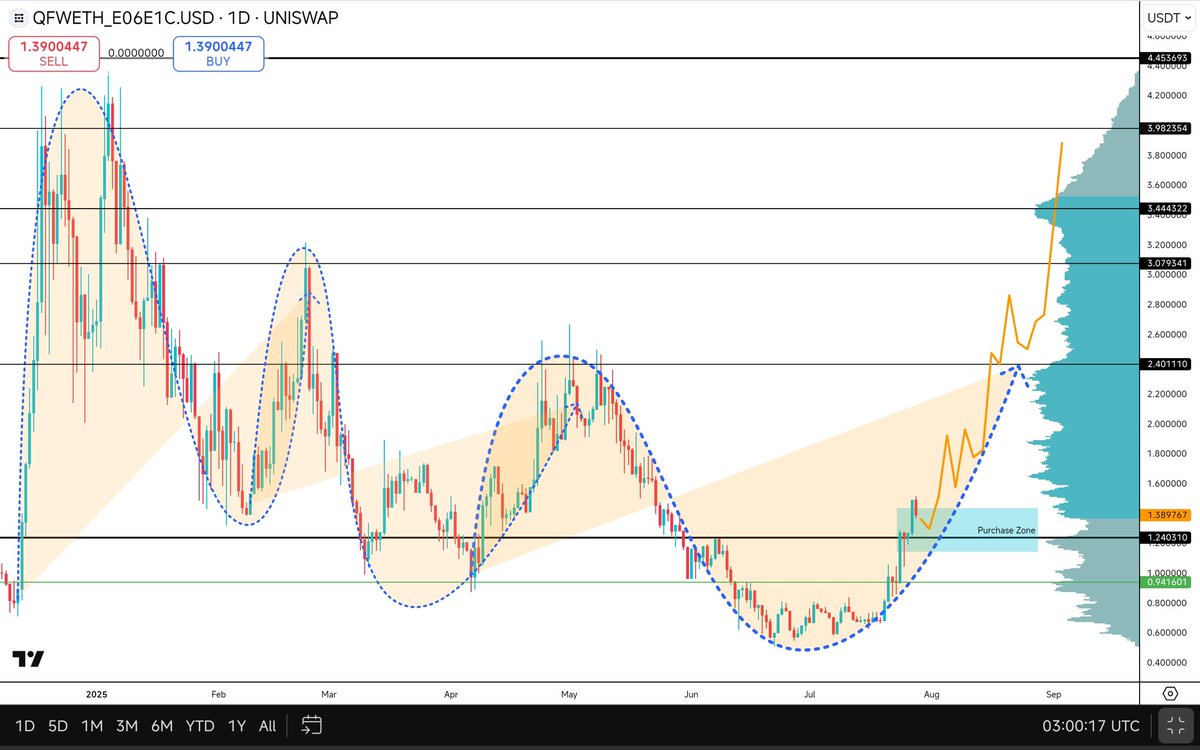Screen dimensions: 1200x750
Task: Click the 4.200000 price scale value
Action: pos(1168,96)
